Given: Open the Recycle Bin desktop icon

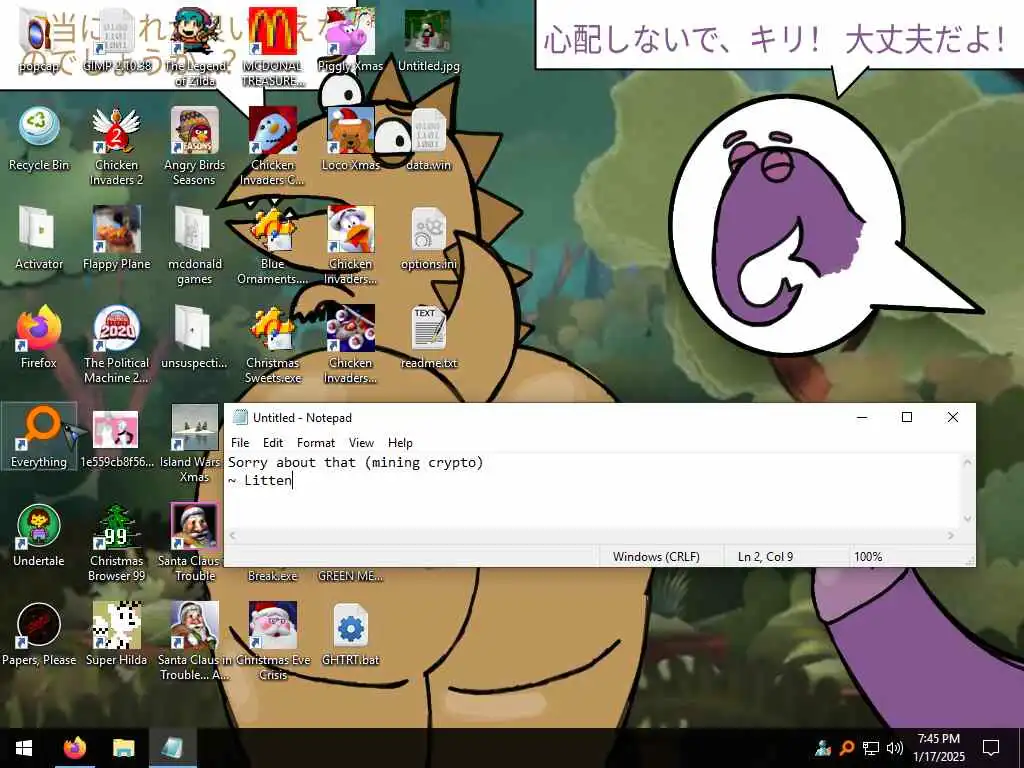Looking at the screenshot, I should [39, 139].
